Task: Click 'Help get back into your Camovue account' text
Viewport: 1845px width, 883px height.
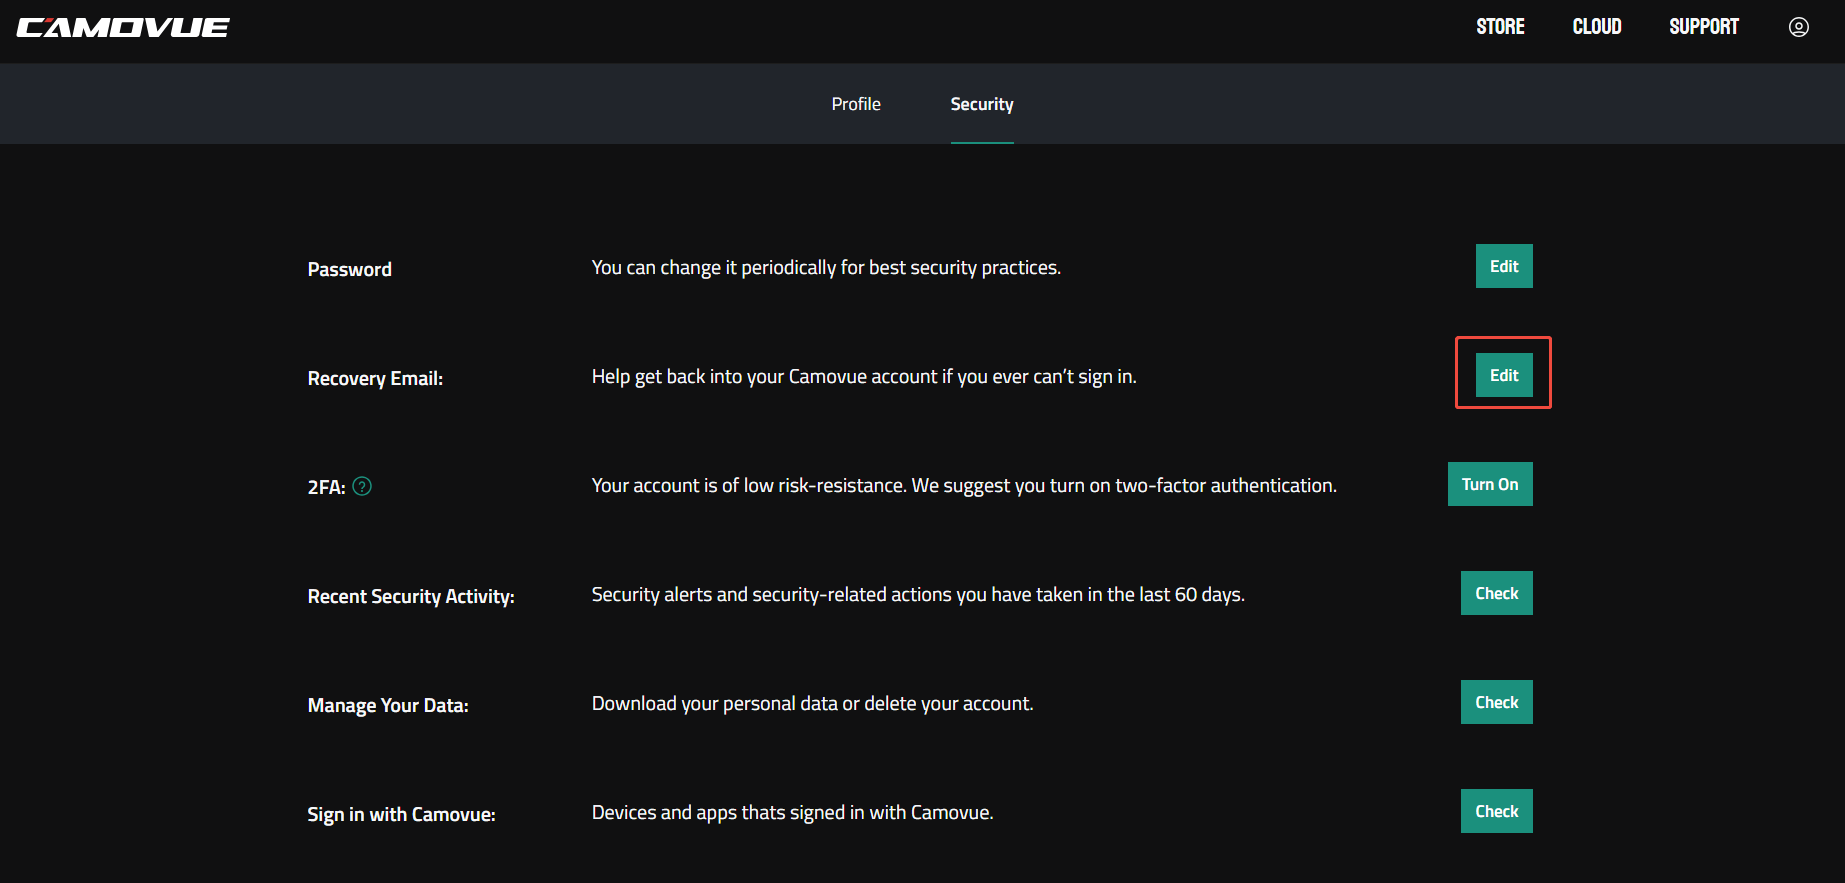Action: tap(864, 376)
